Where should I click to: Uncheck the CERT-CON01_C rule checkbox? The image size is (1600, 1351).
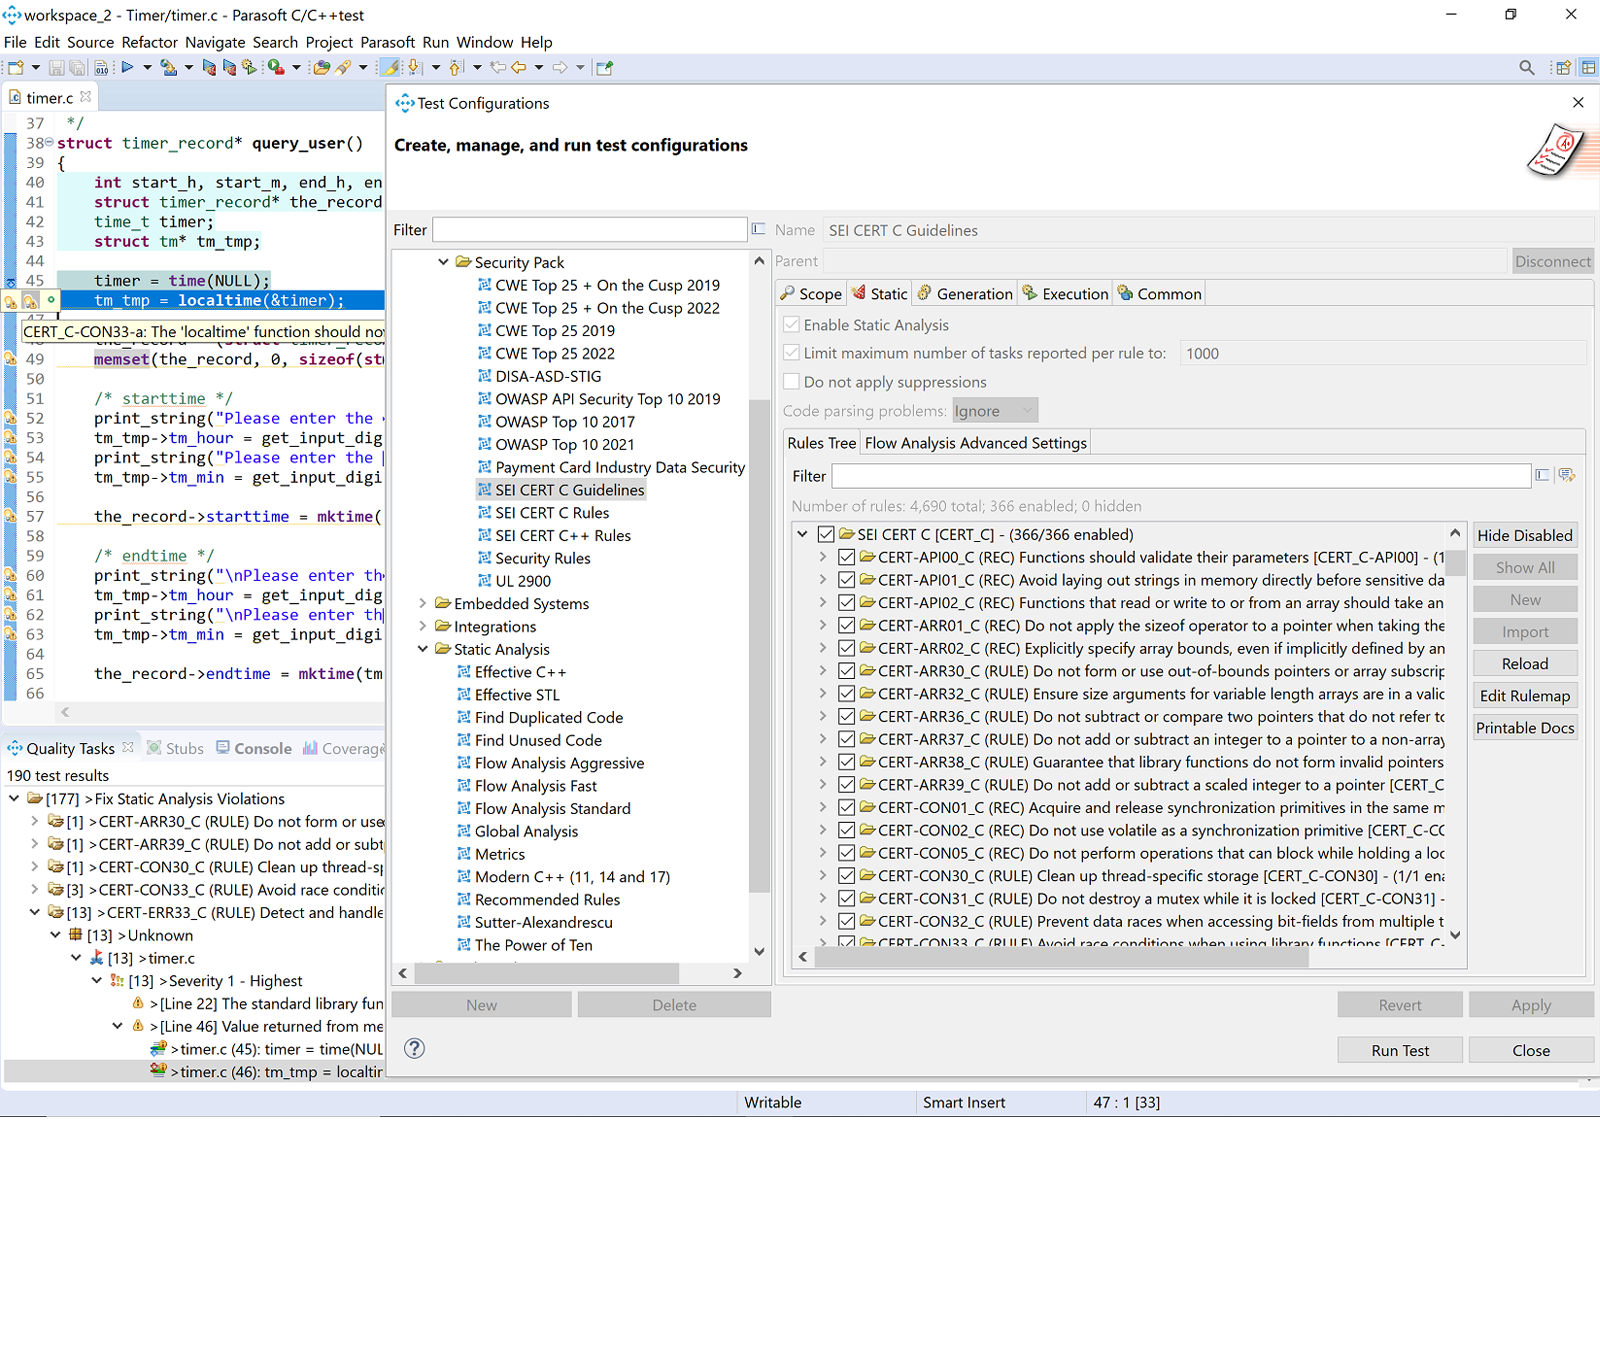coord(847,807)
